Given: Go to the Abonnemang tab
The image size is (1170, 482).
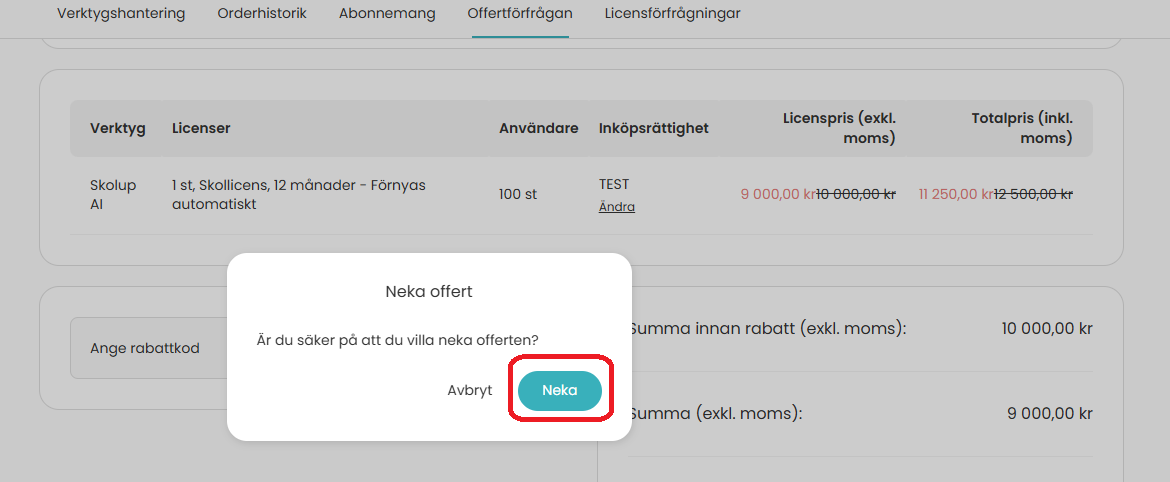Looking at the screenshot, I should coord(387,13).
